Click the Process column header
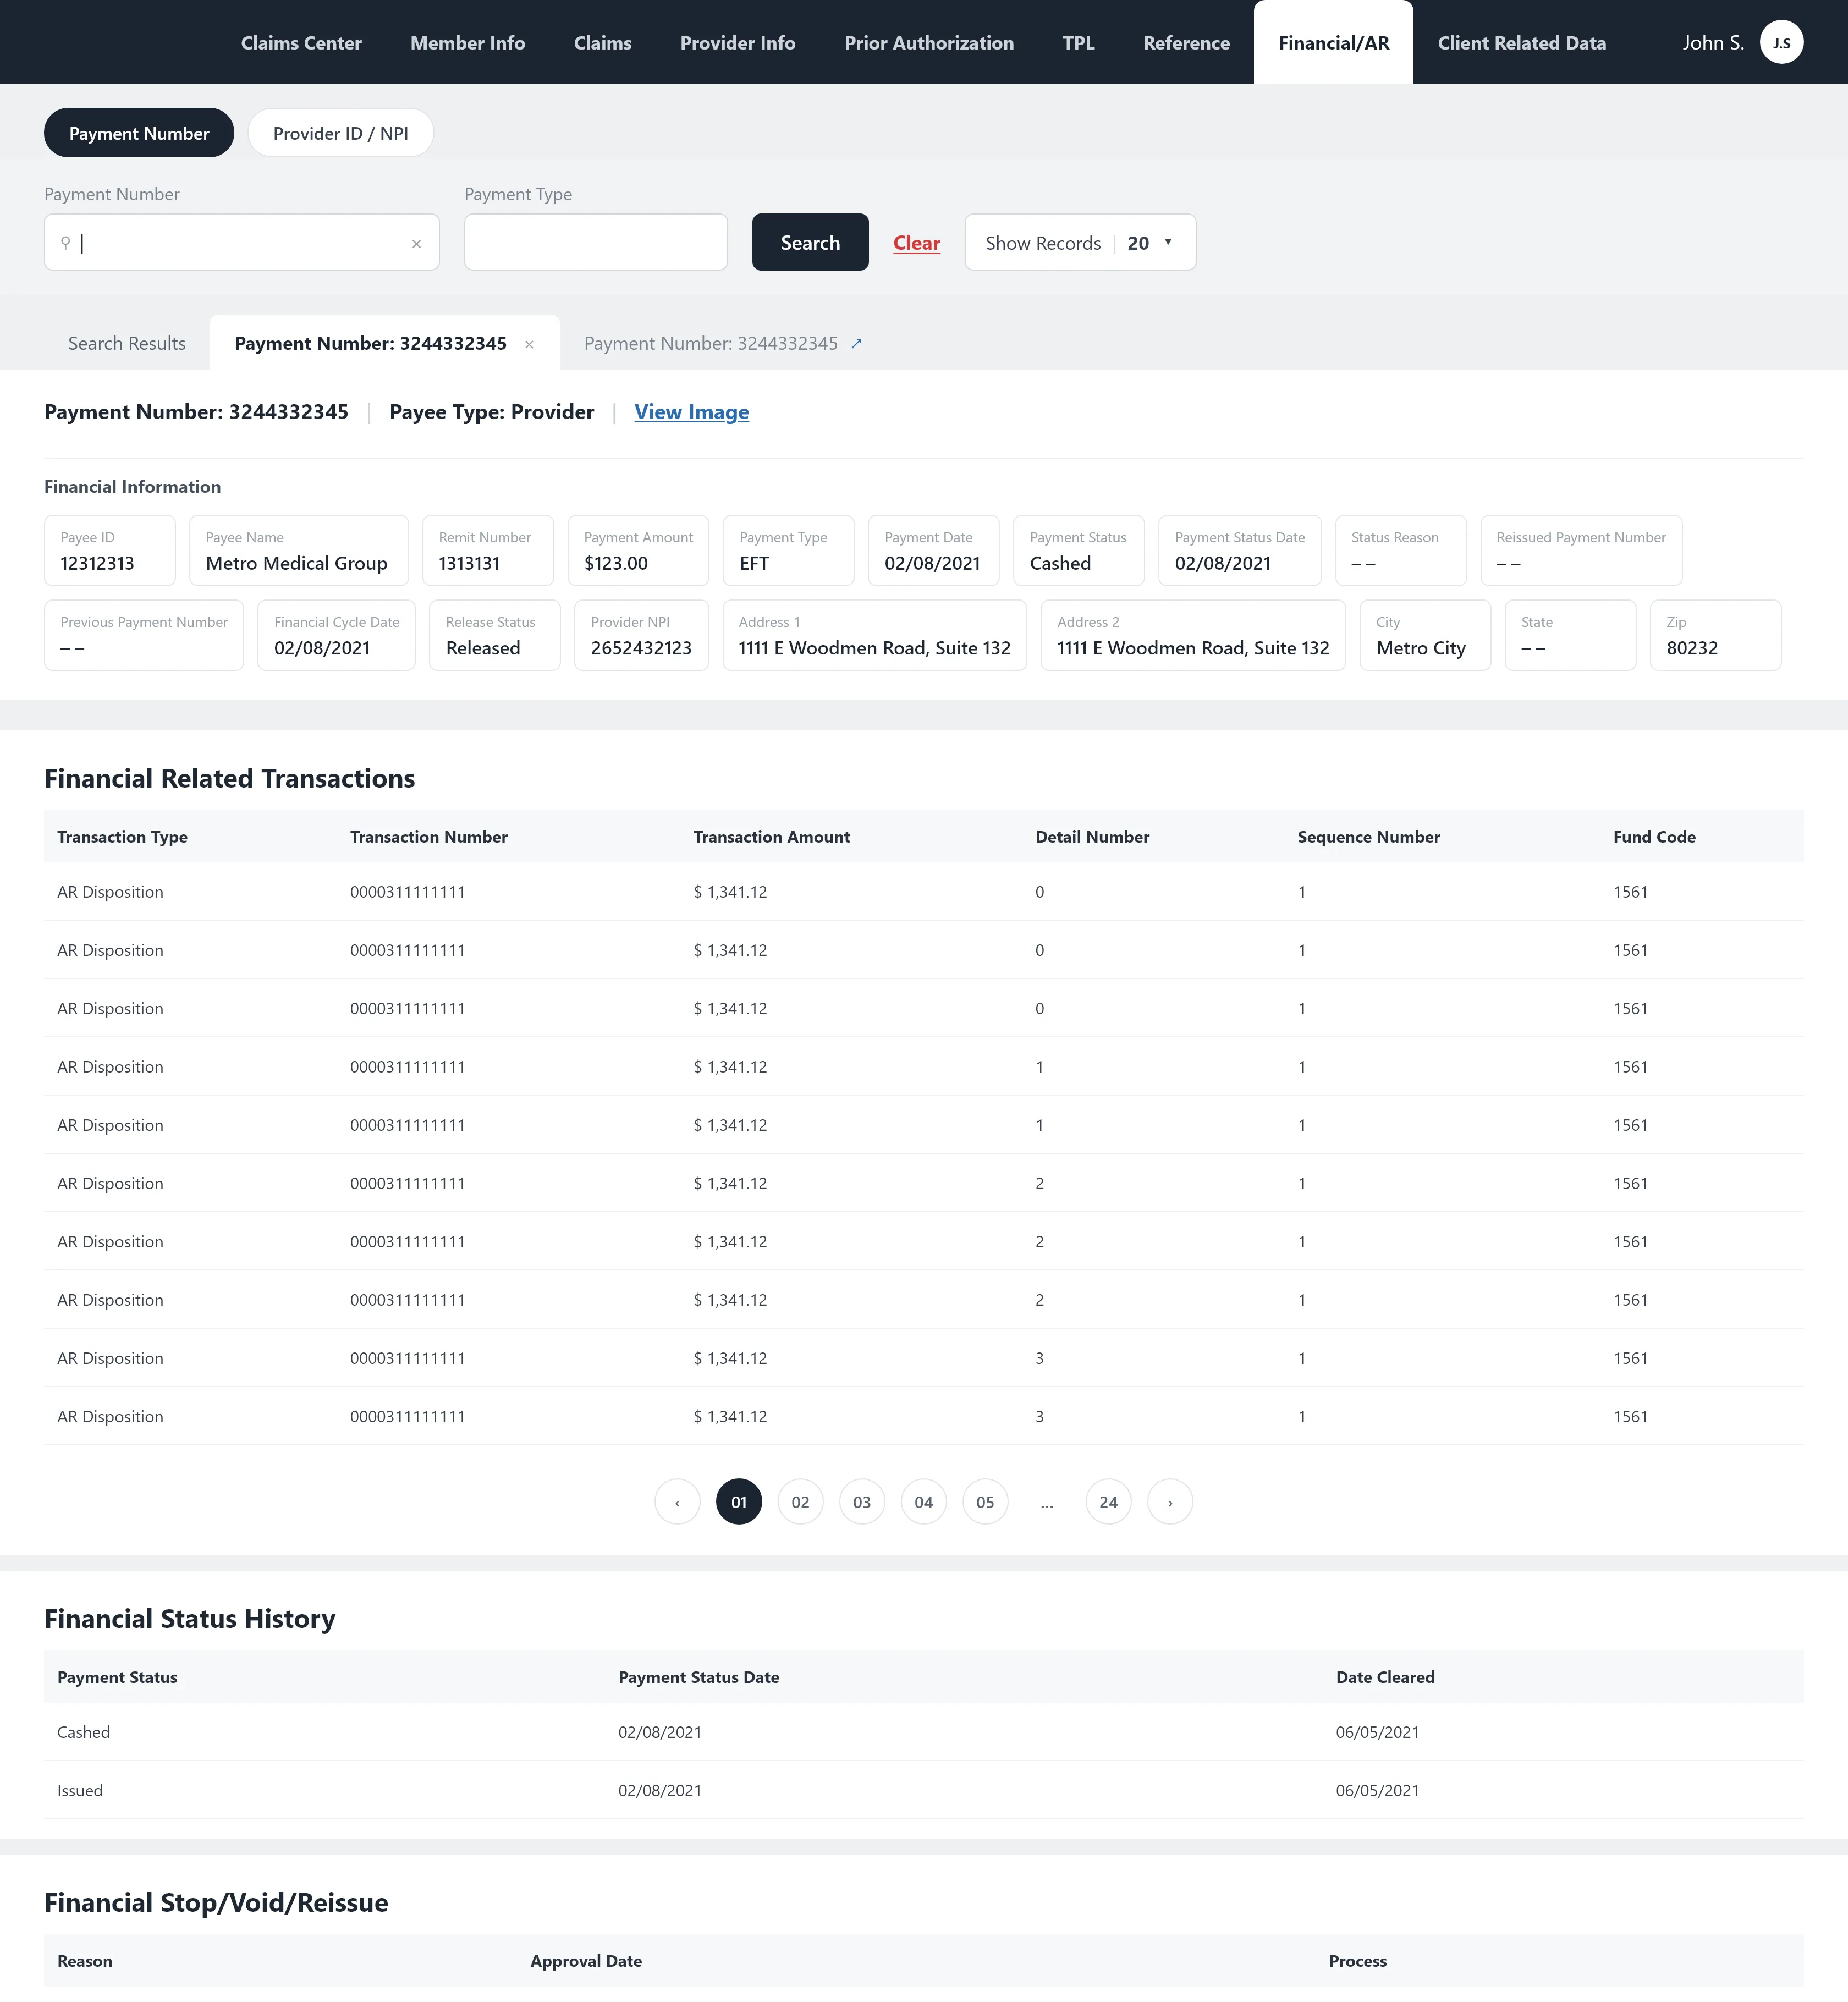The image size is (1848, 2002). [1357, 1961]
